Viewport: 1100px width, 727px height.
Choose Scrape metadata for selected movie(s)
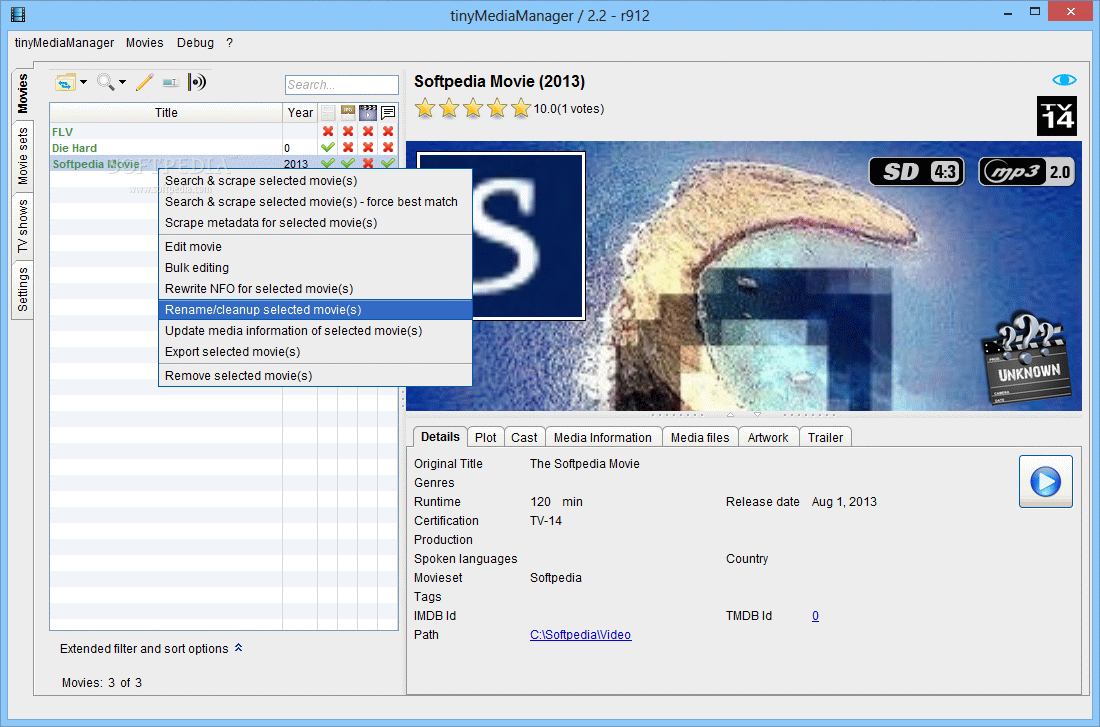(x=315, y=222)
